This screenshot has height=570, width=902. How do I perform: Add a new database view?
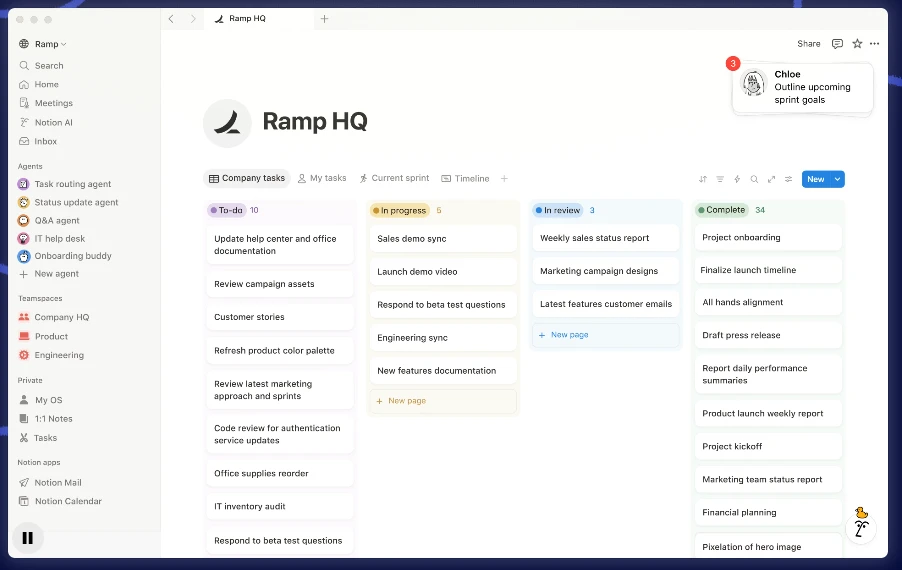pyautogui.click(x=504, y=179)
